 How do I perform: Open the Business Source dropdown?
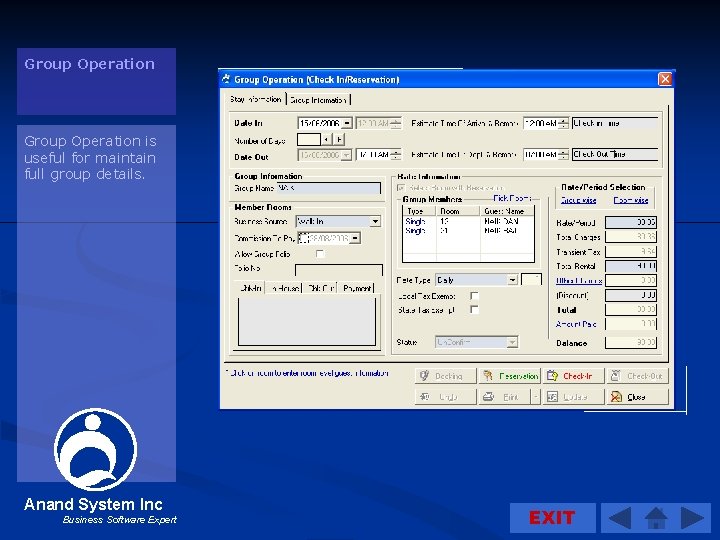tap(375, 221)
